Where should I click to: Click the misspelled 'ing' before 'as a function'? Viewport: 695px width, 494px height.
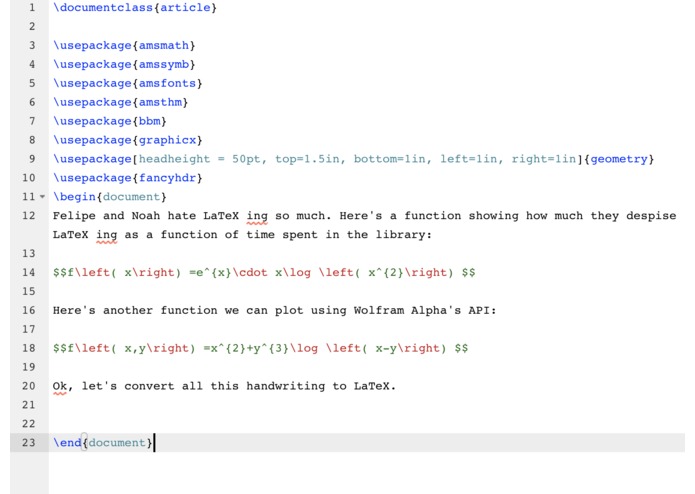[x=107, y=235]
